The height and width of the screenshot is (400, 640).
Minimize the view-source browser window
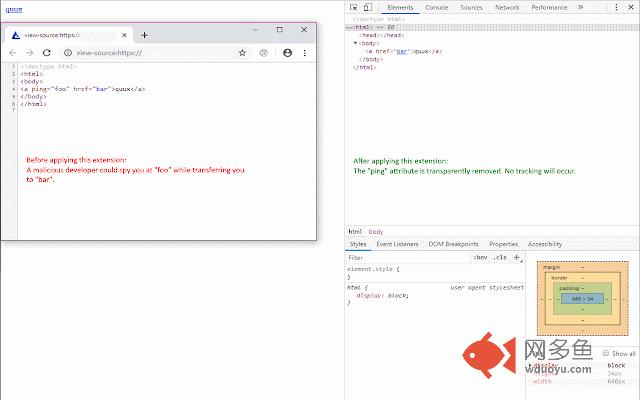pyautogui.click(x=255, y=29)
